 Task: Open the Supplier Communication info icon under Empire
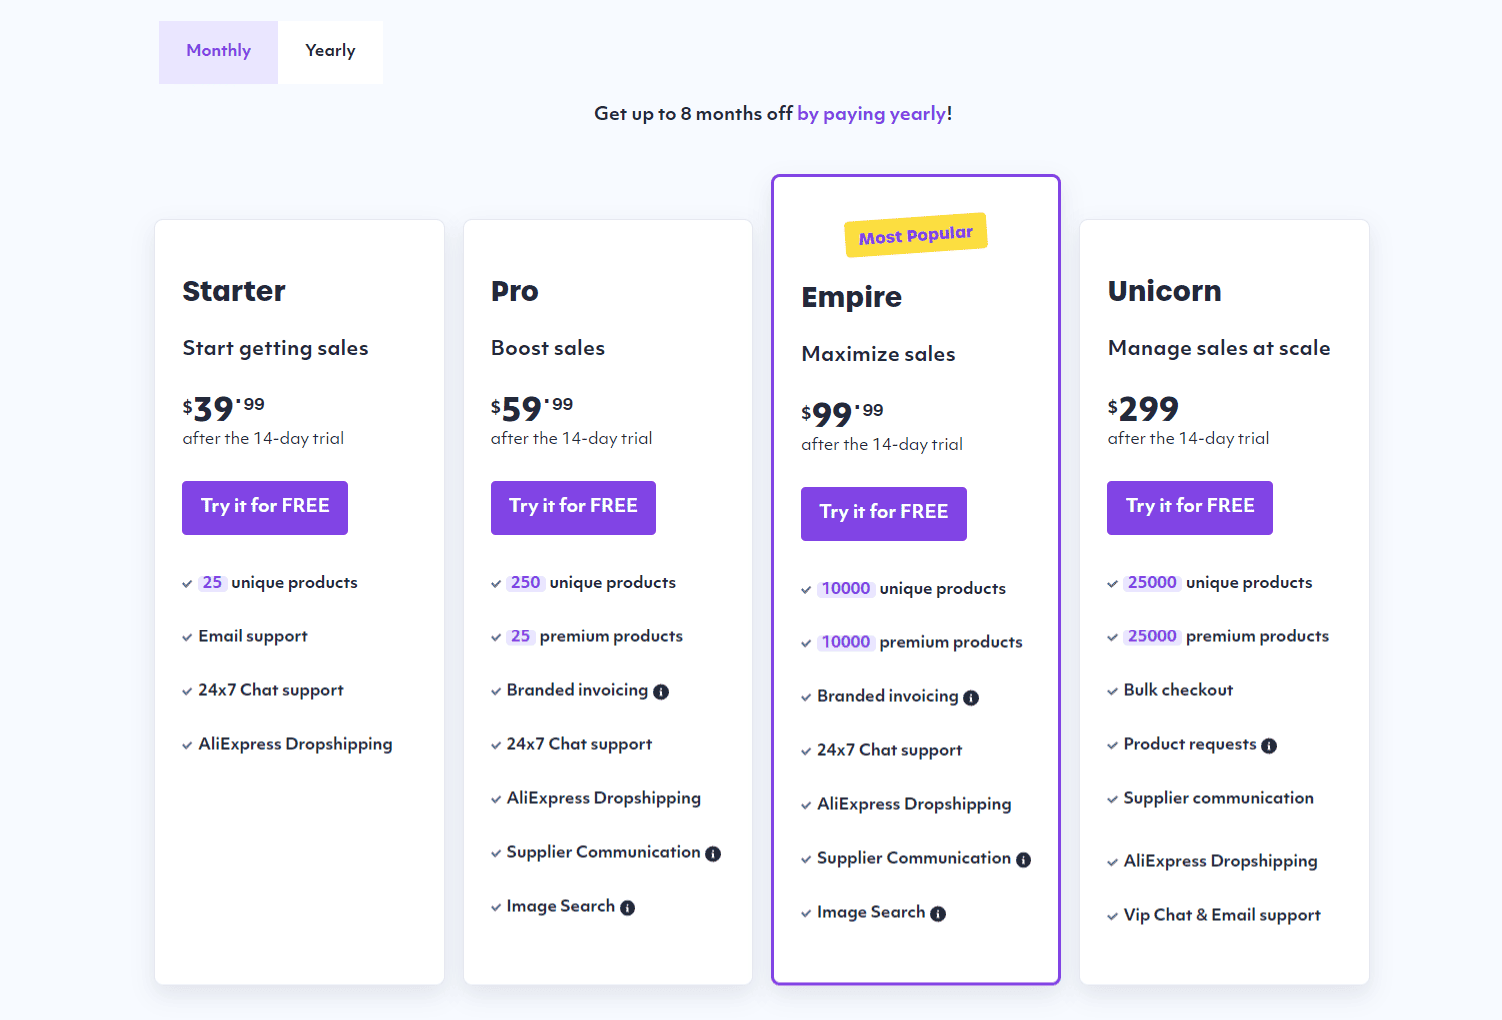[1024, 859]
